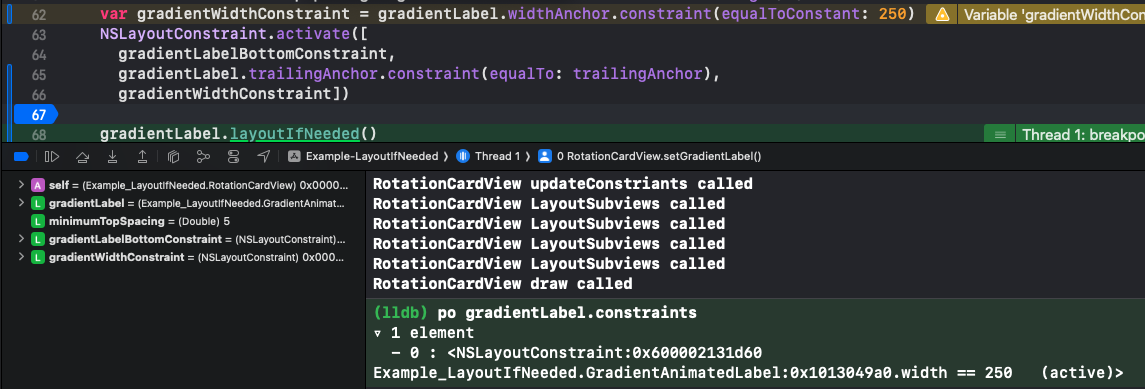Image resolution: width=1145 pixels, height=389 pixels.
Task: Click gradientWidthConstraint on line 66
Action: [x=225, y=94]
